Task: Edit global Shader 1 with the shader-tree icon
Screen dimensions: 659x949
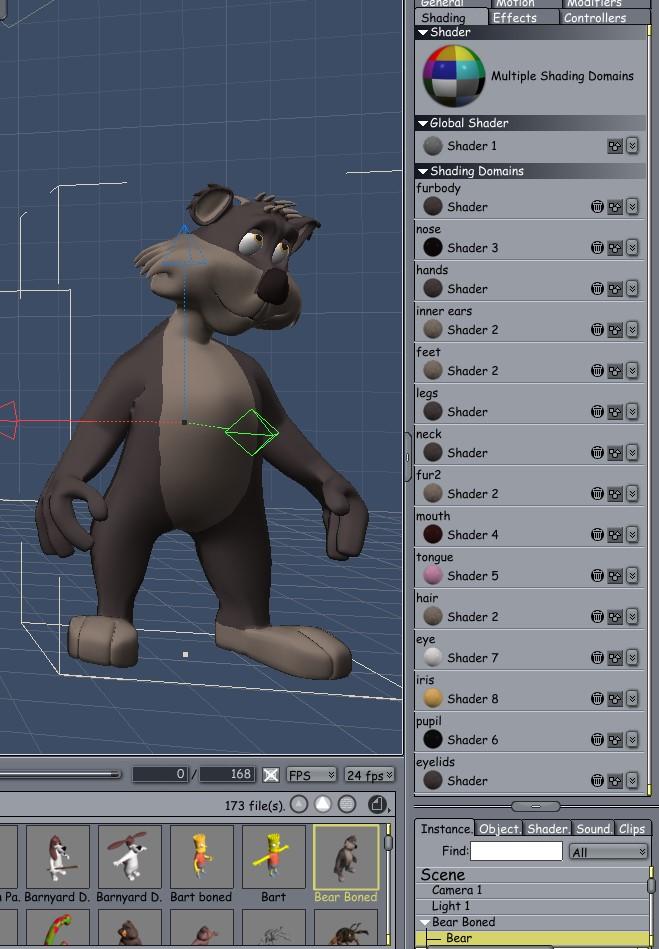Action: pos(615,146)
